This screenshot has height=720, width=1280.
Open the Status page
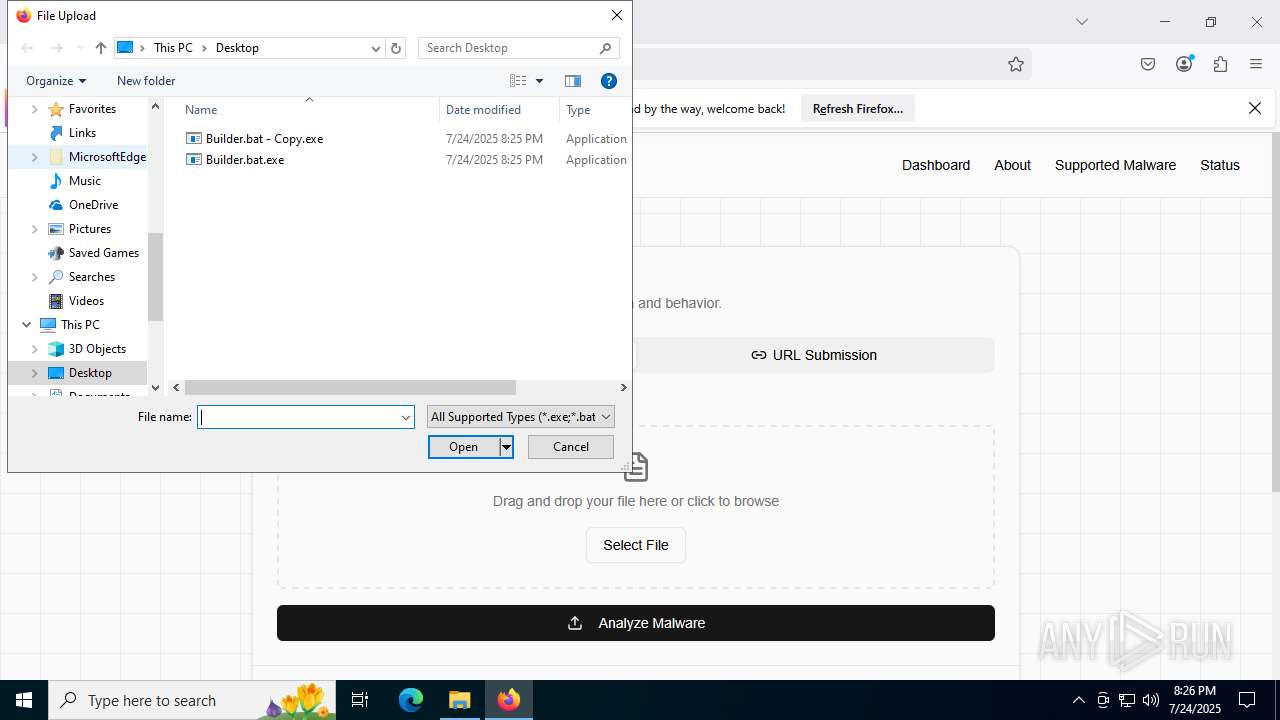[1220, 165]
